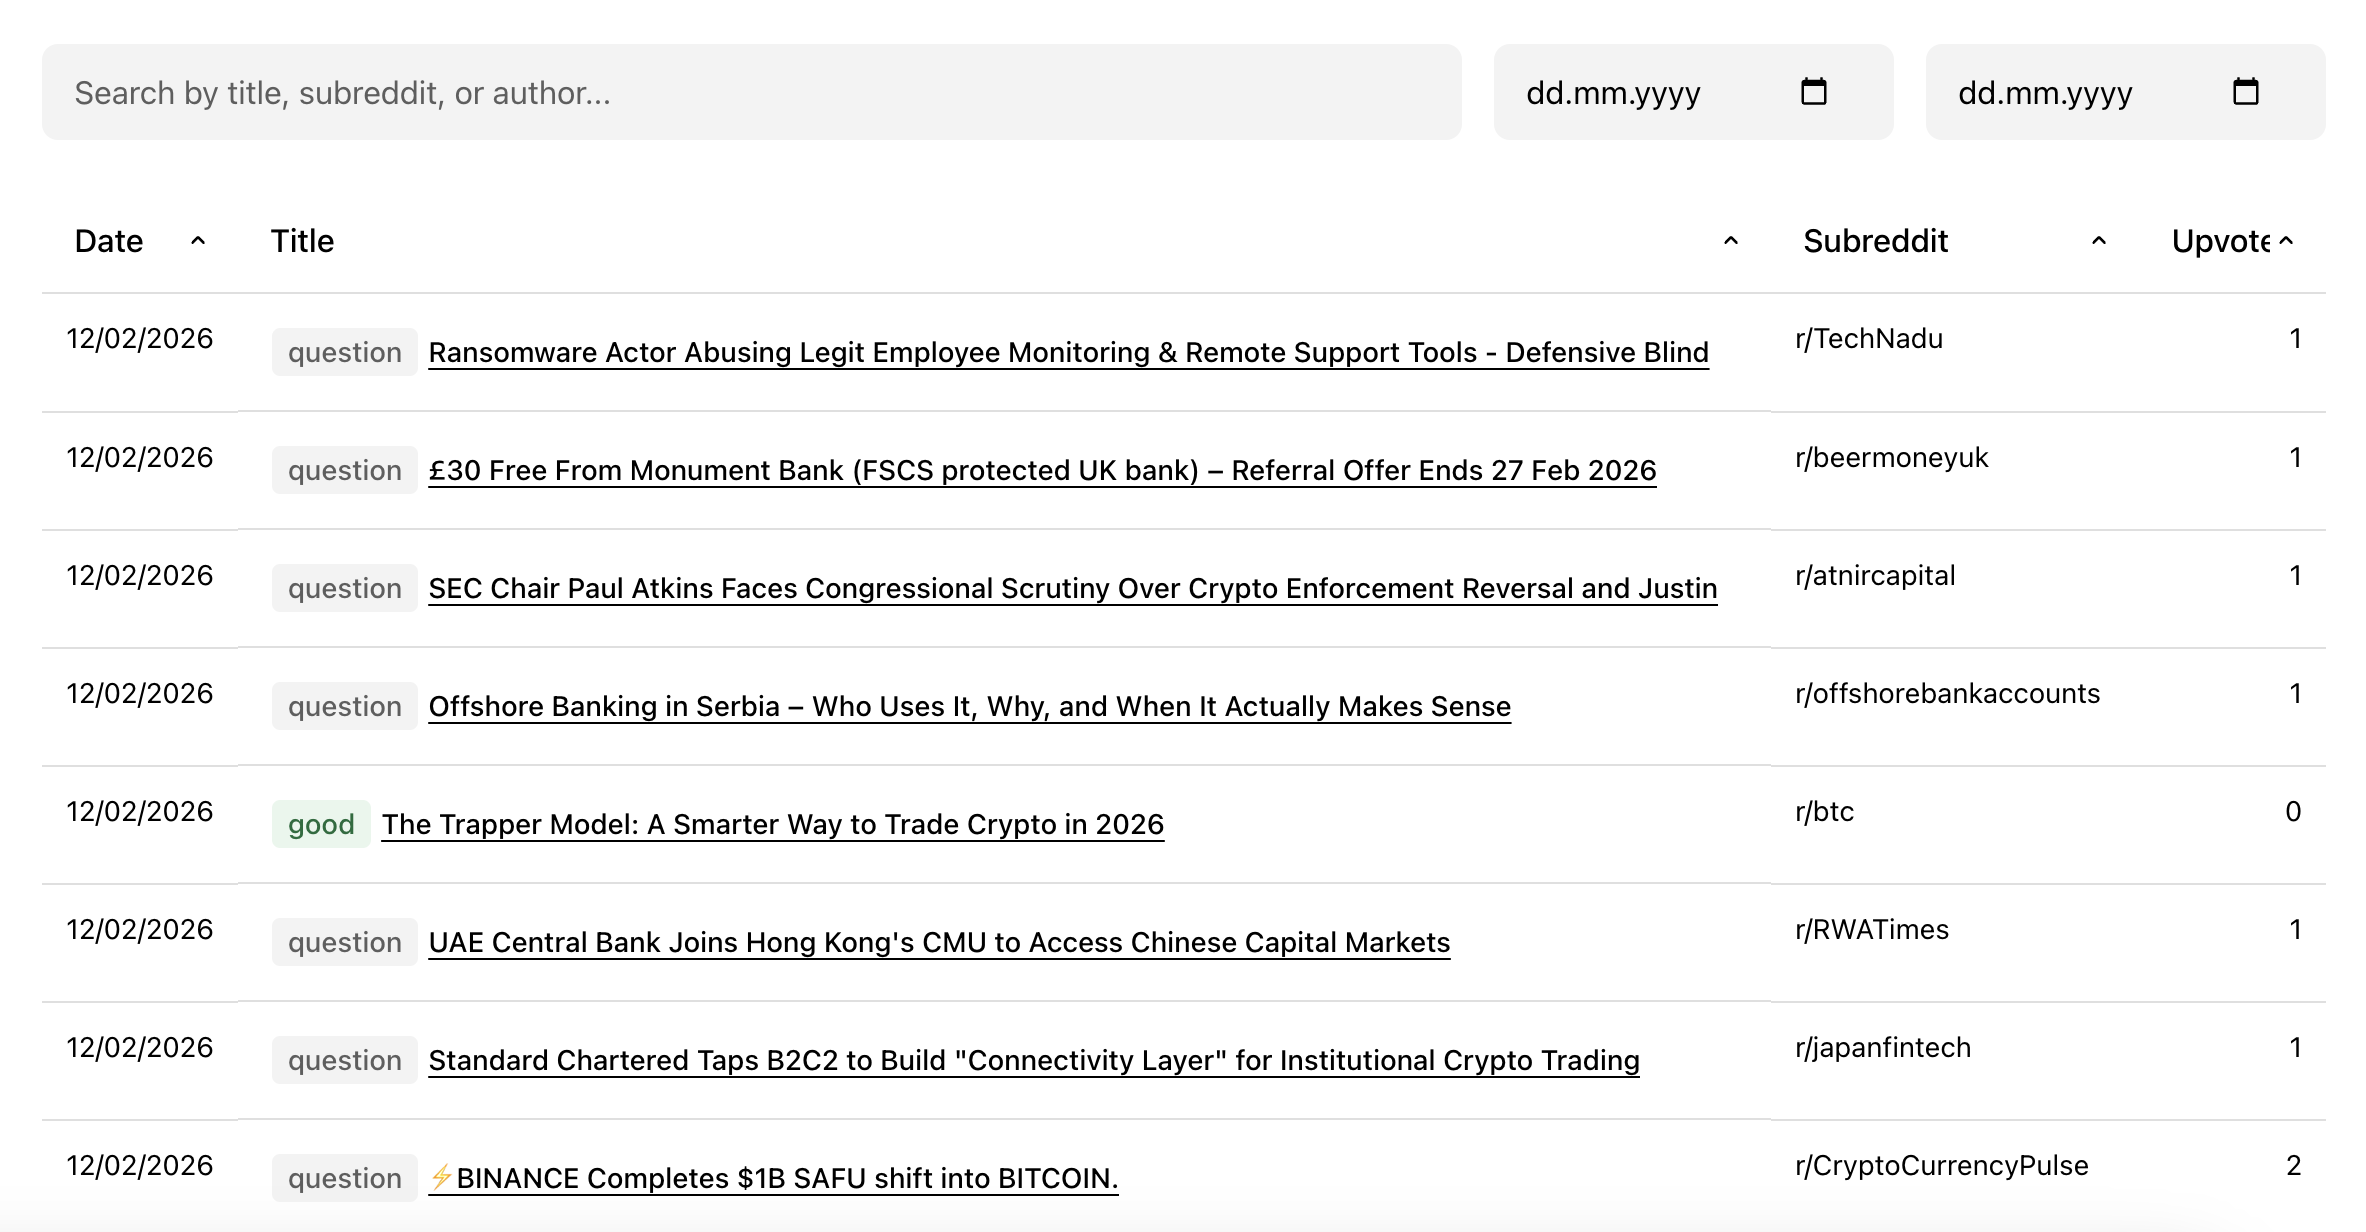The image size is (2366, 1232).
Task: Click the 'question' tag on Offshore Banking row
Action: pyautogui.click(x=343, y=706)
